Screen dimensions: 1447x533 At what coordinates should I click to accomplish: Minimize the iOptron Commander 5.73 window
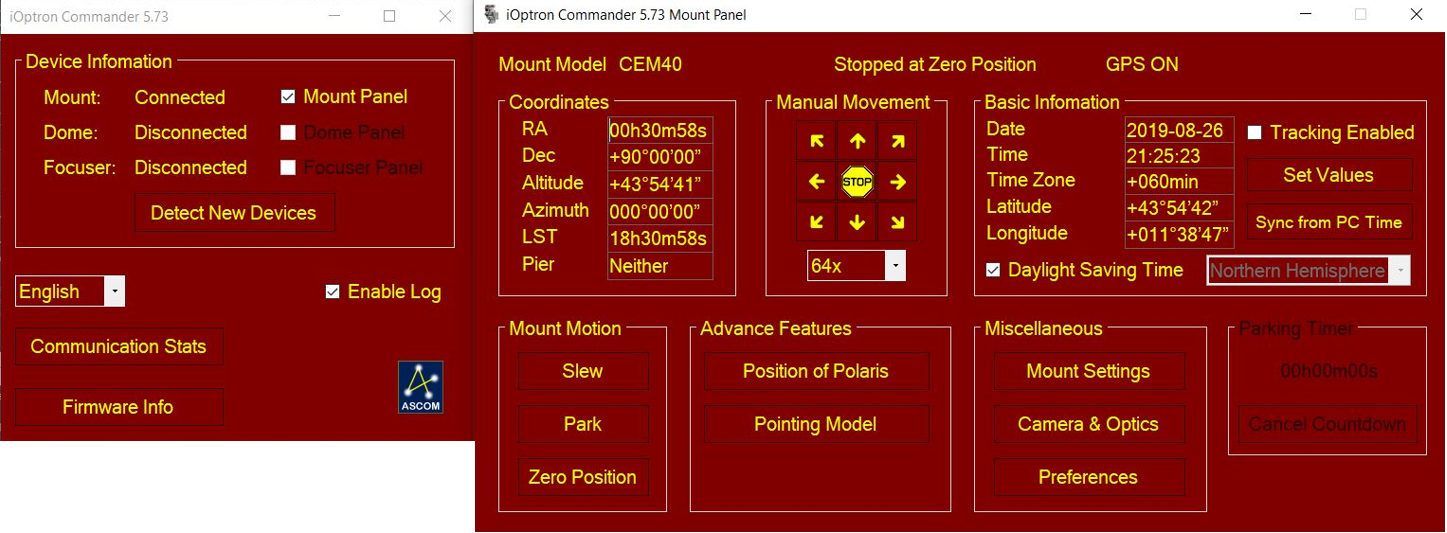pos(334,16)
